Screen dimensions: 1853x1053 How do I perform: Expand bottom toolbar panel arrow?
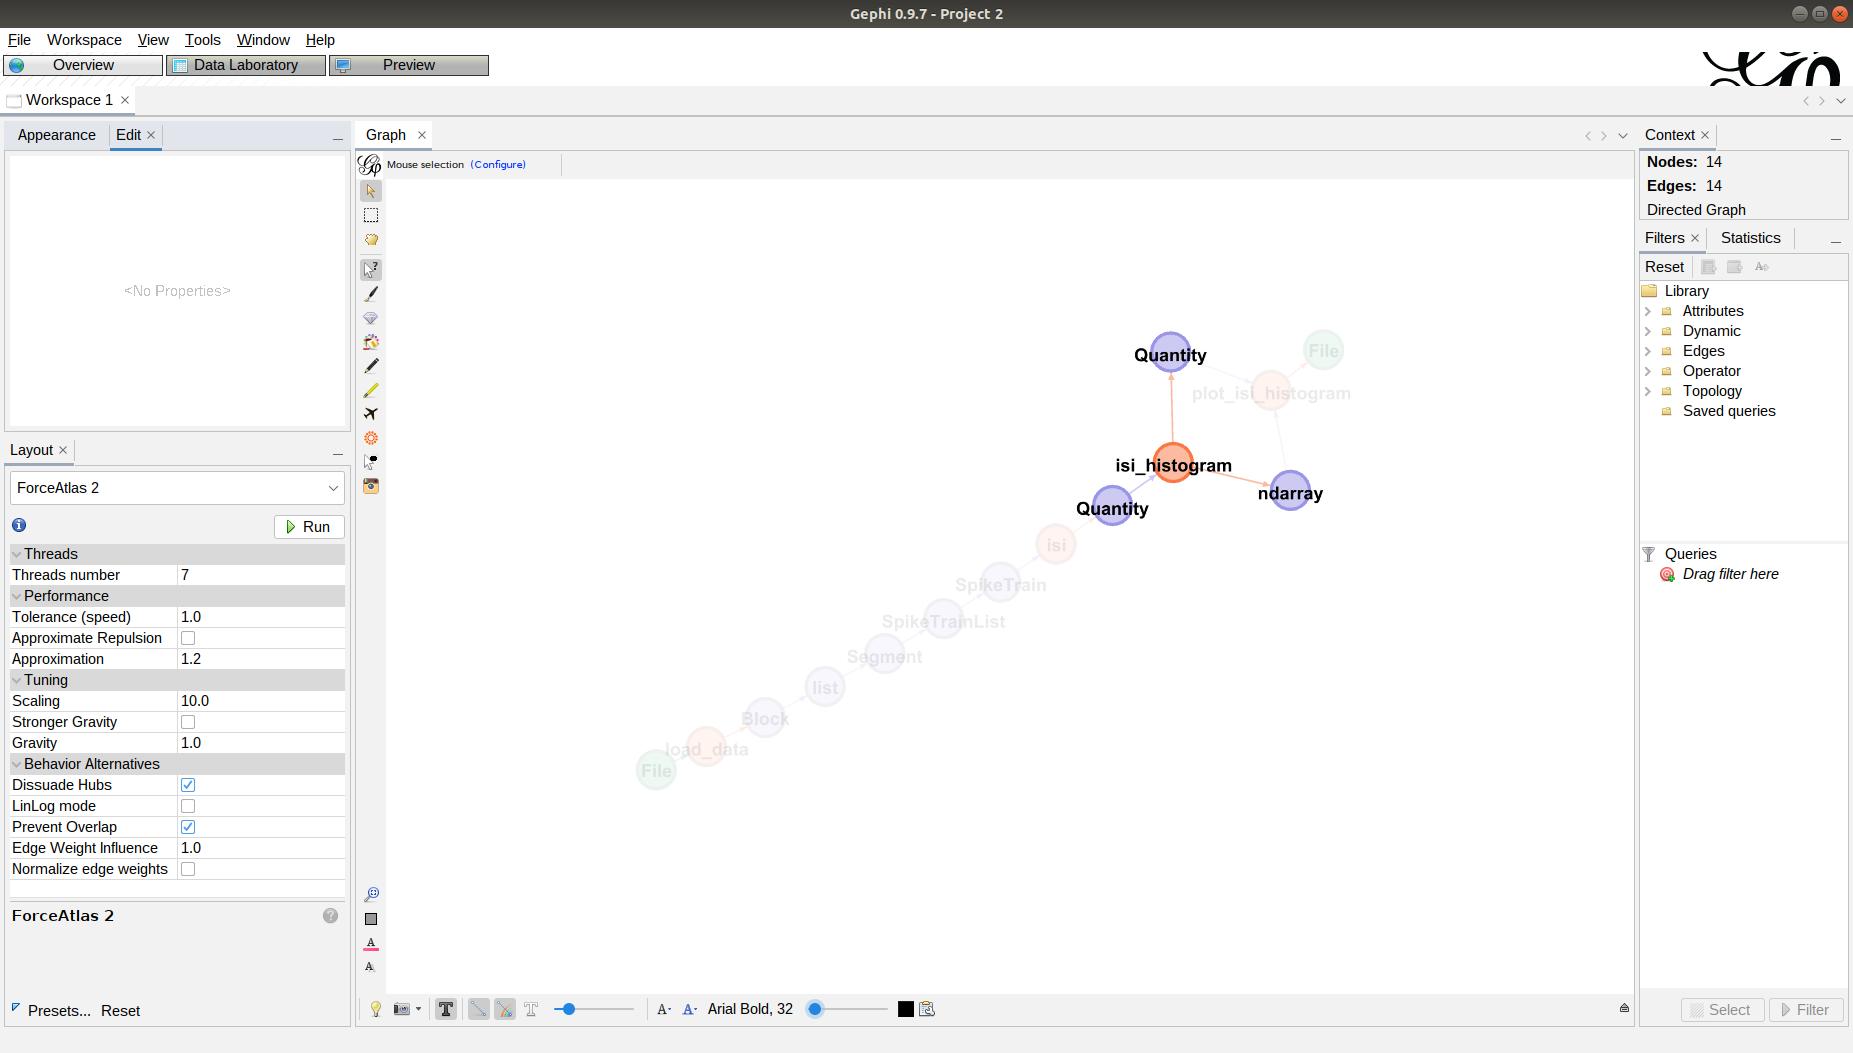tap(1624, 1008)
